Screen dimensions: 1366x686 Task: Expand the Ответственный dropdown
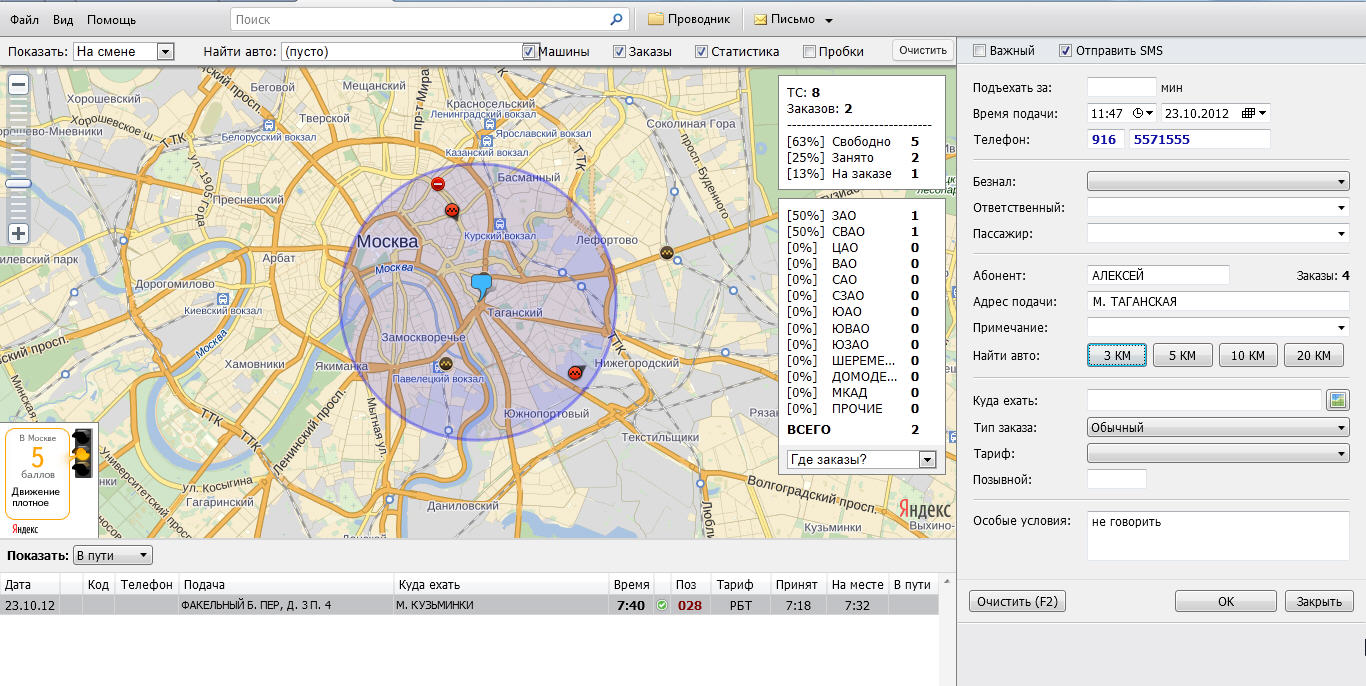[x=1218, y=207]
